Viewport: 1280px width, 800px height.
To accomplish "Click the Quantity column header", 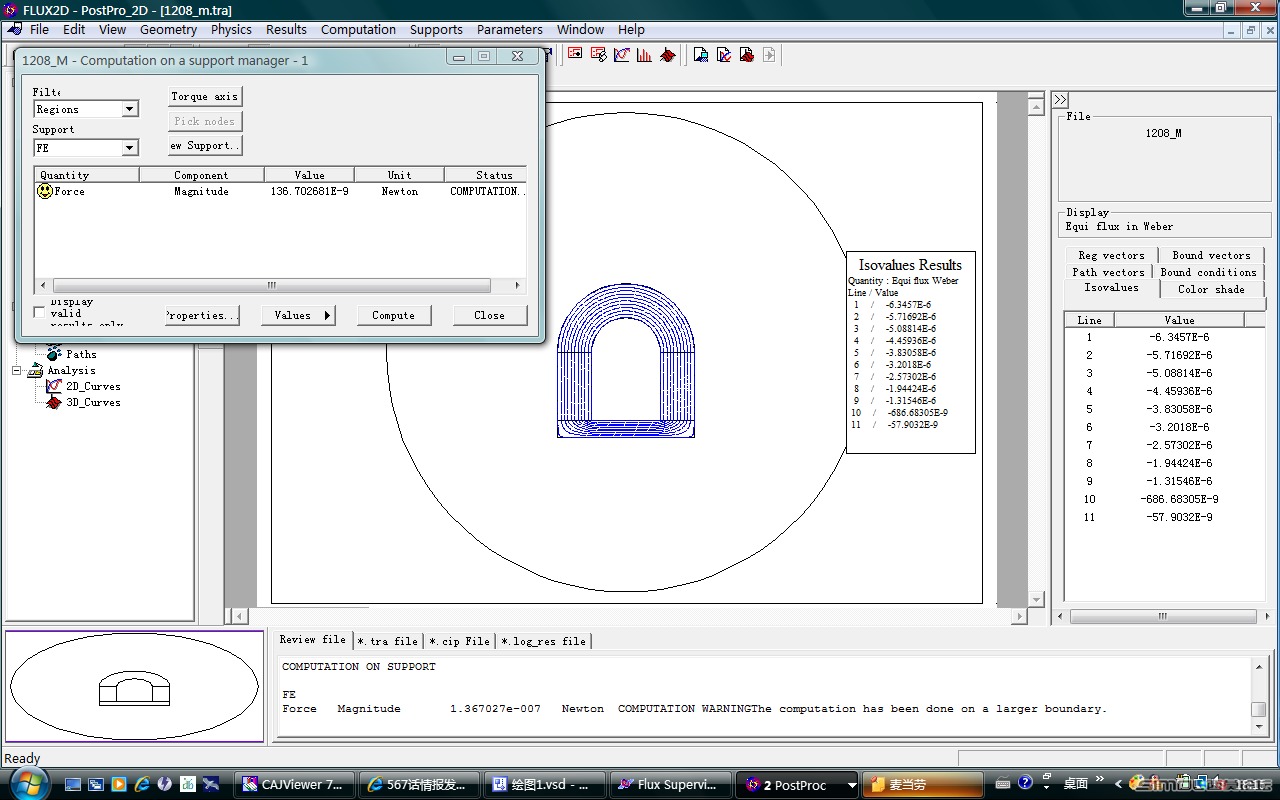I will tap(87, 175).
